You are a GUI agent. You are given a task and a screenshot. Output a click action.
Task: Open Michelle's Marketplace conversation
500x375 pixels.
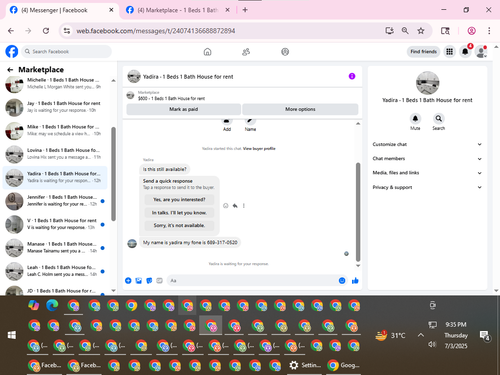click(55, 83)
